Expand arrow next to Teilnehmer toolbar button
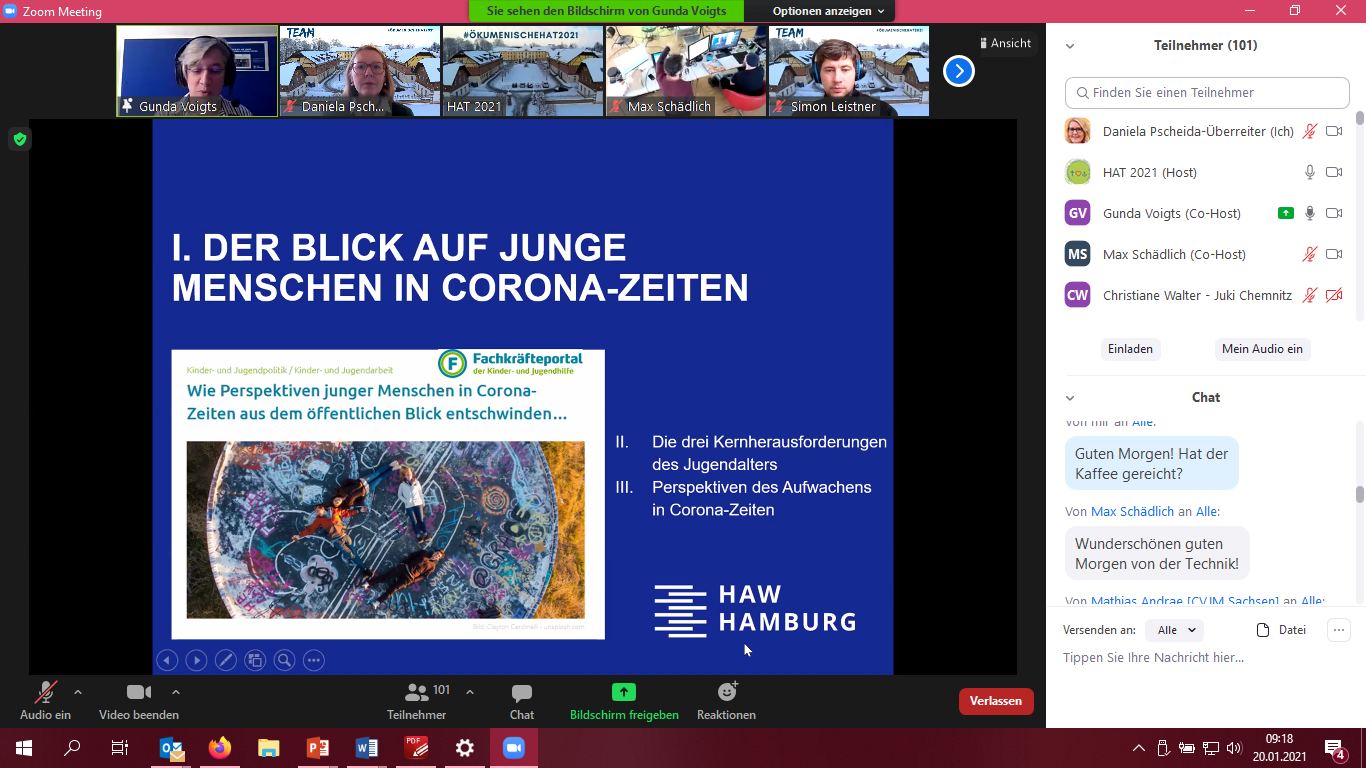The height and width of the screenshot is (768, 1366). pyautogui.click(x=470, y=692)
